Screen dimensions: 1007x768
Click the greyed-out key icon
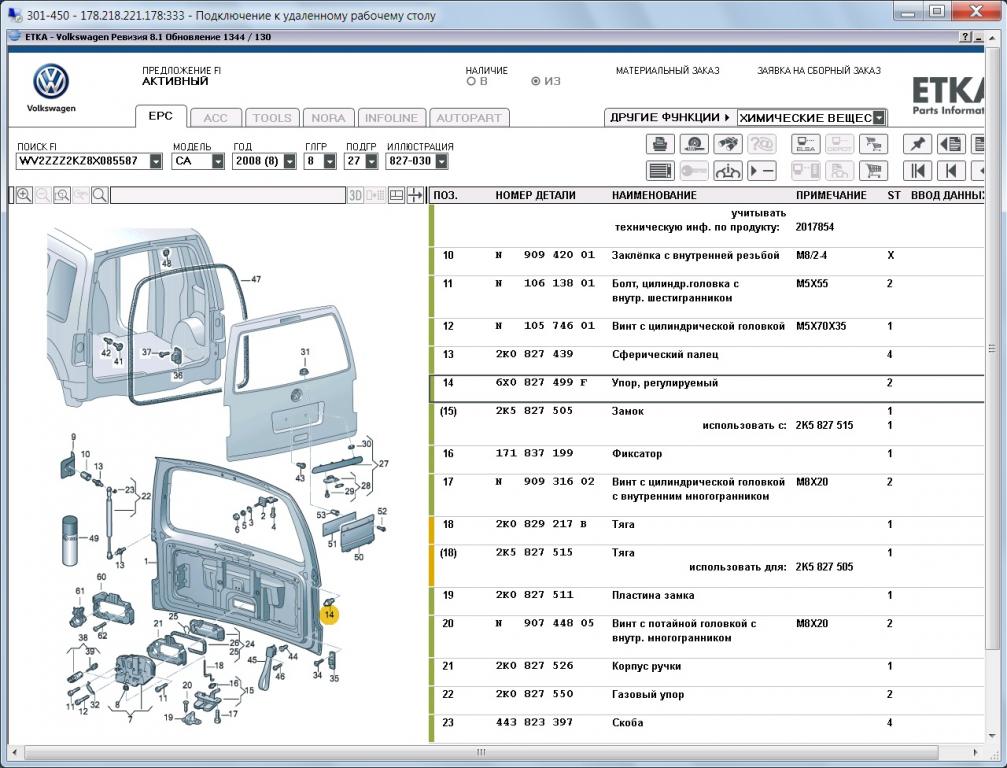point(694,171)
